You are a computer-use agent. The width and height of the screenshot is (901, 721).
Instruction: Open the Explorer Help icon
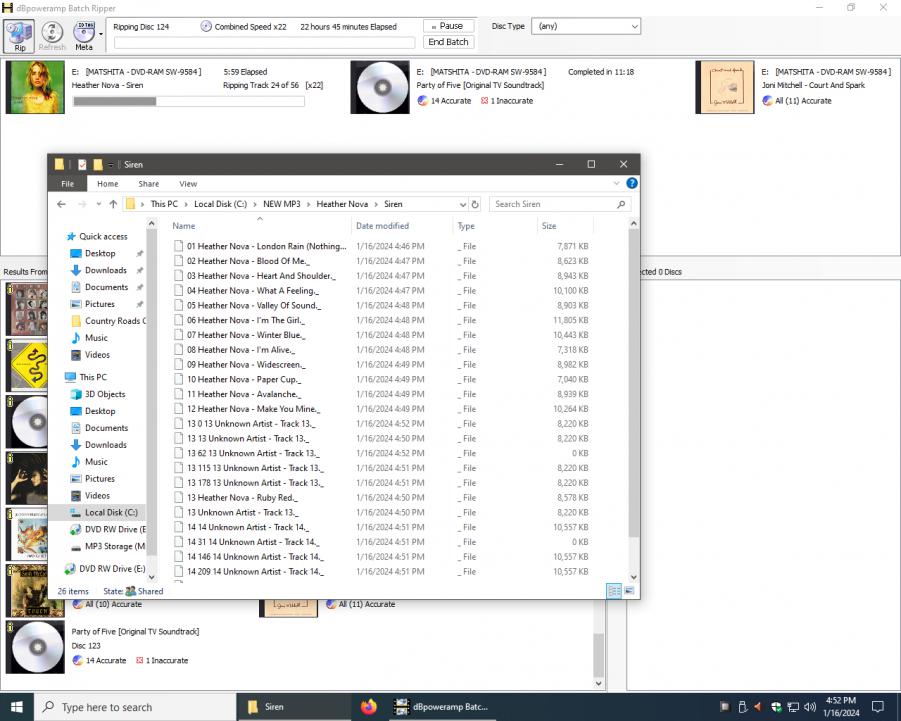coord(632,184)
